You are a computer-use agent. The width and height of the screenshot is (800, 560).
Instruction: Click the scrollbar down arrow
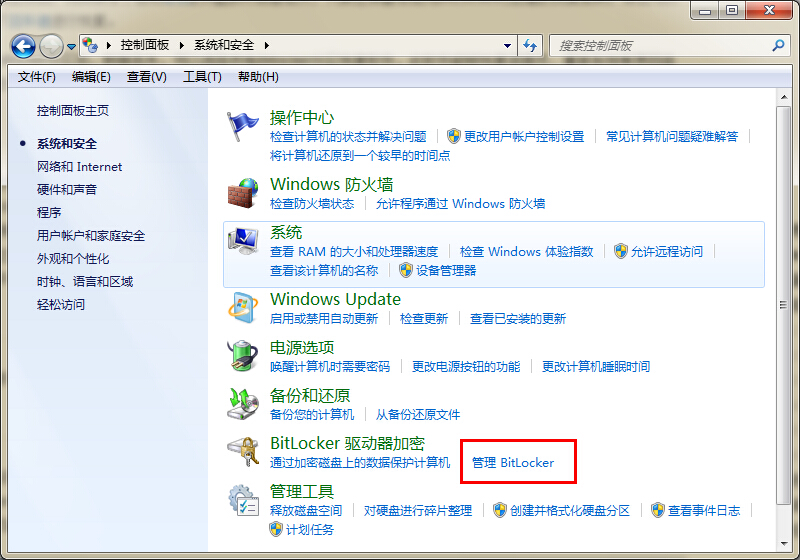point(783,544)
